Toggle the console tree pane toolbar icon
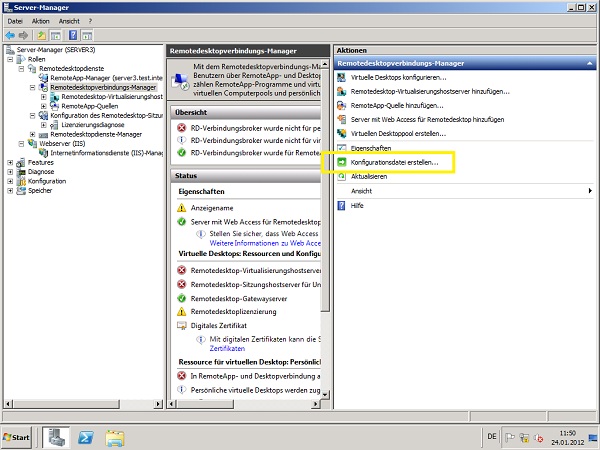 point(56,36)
